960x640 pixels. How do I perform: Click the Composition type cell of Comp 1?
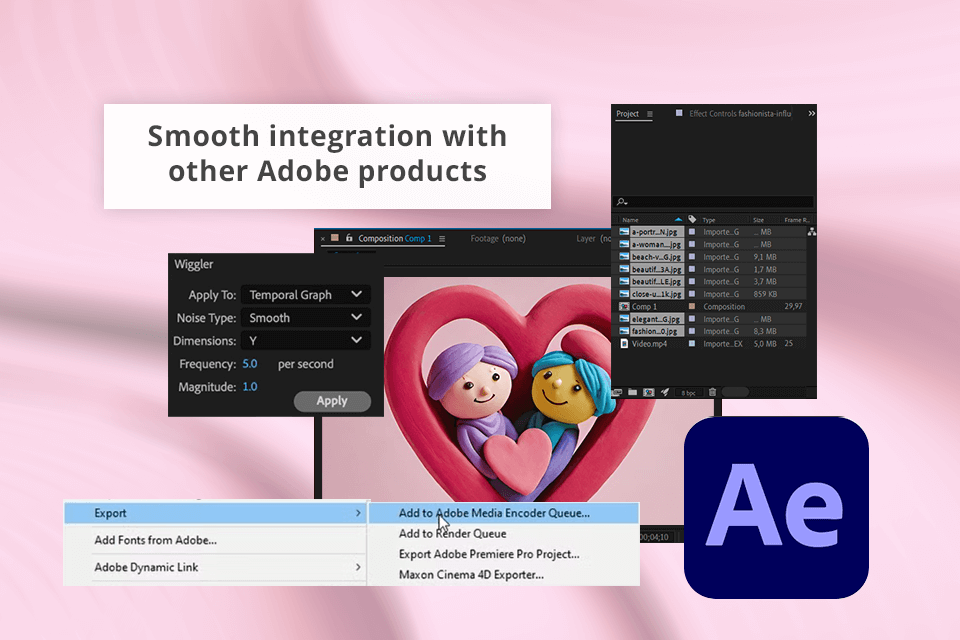coord(724,306)
